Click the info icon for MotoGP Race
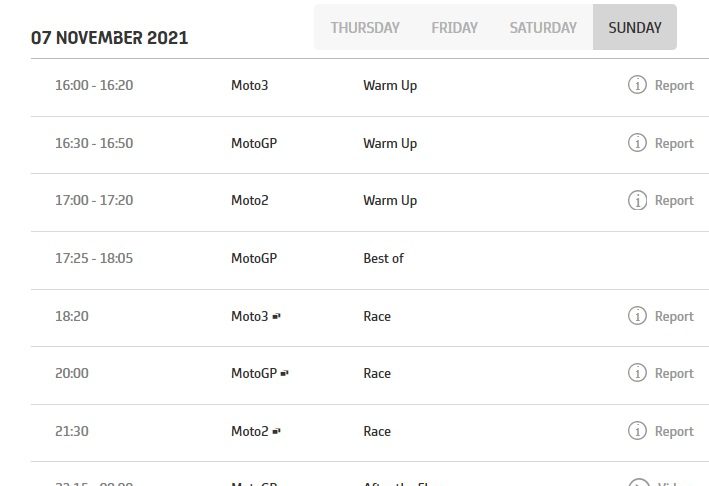Image resolution: width=709 pixels, height=486 pixels. [x=637, y=373]
